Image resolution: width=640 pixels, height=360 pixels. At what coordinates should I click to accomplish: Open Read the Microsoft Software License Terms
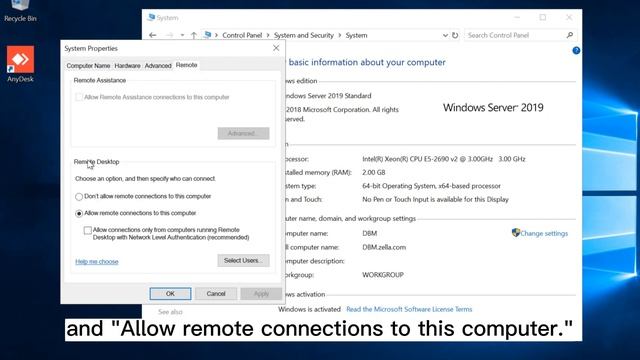(409, 309)
